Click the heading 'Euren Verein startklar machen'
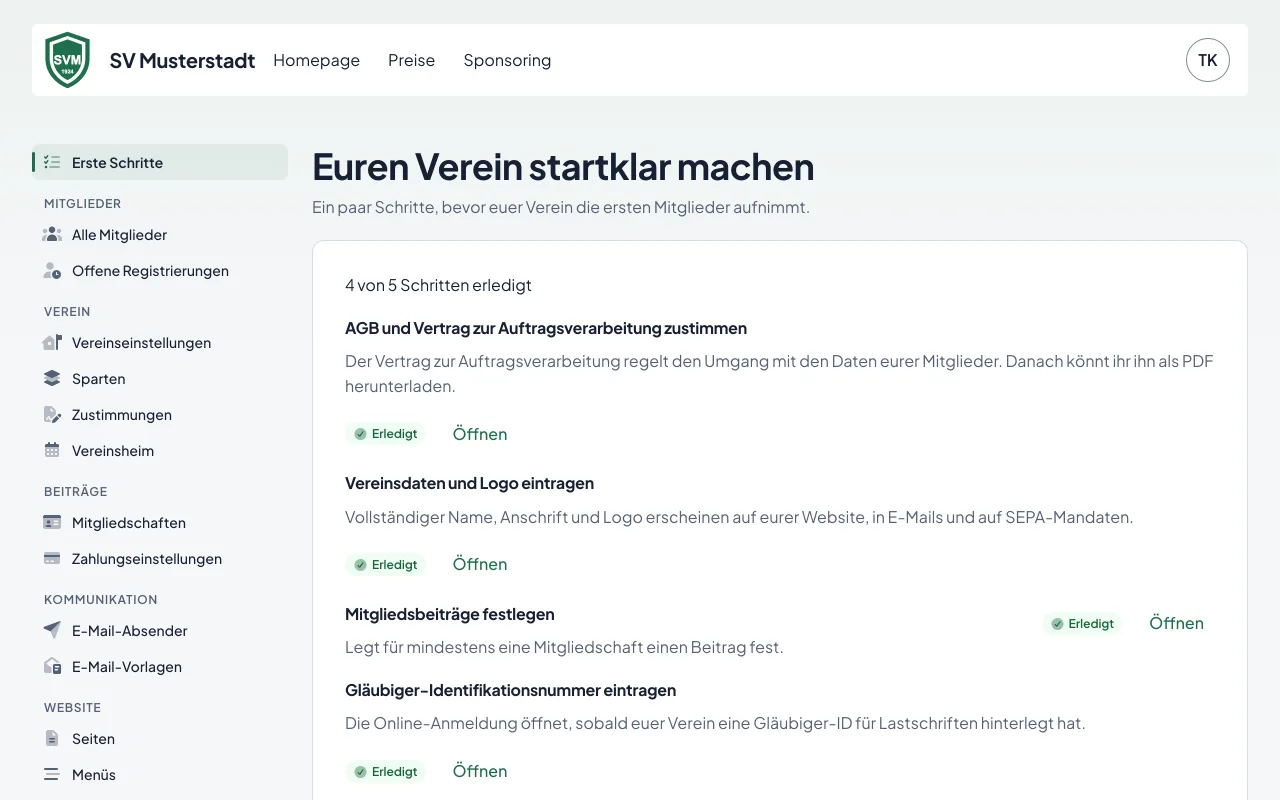1280x800 pixels. (x=563, y=167)
